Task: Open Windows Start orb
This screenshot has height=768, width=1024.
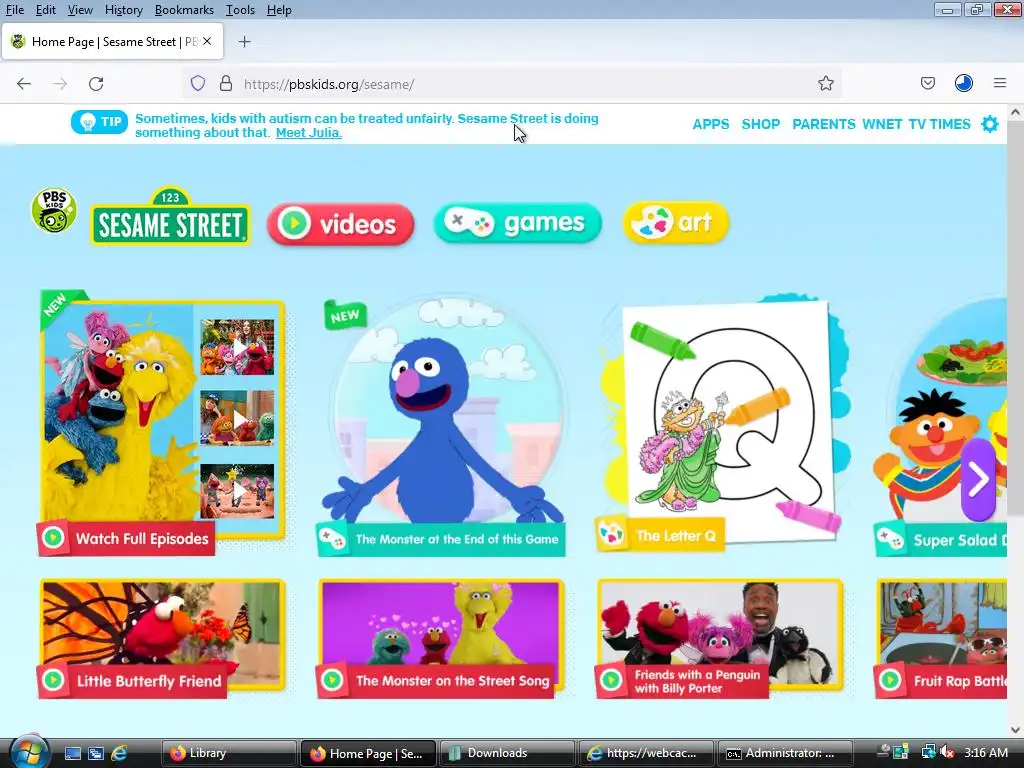Action: [28, 752]
